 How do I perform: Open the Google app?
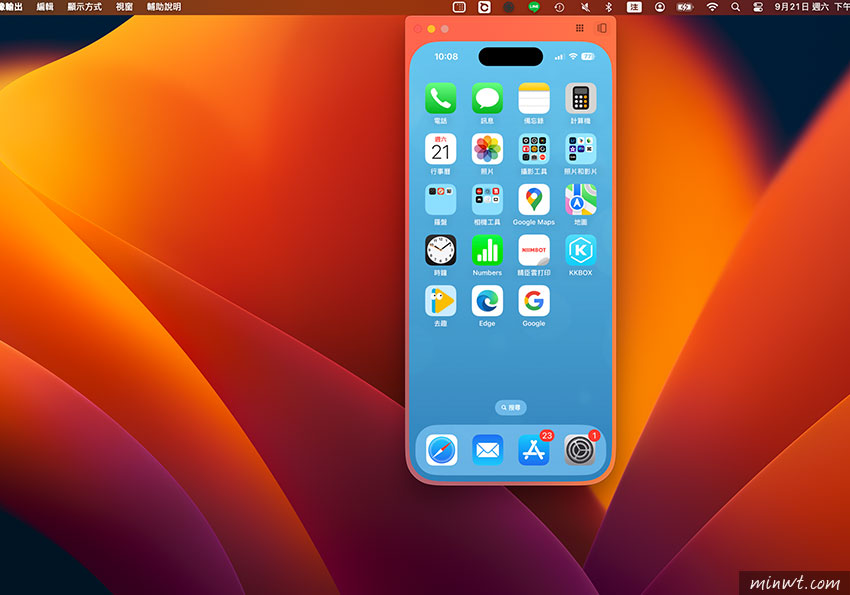click(534, 301)
